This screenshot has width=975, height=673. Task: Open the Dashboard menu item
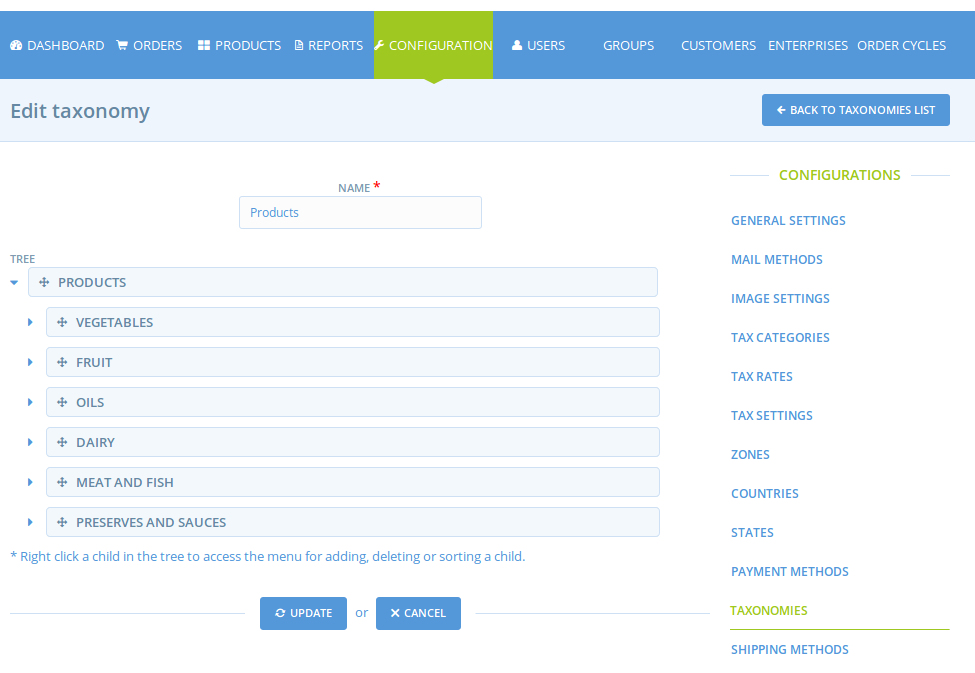tap(57, 45)
